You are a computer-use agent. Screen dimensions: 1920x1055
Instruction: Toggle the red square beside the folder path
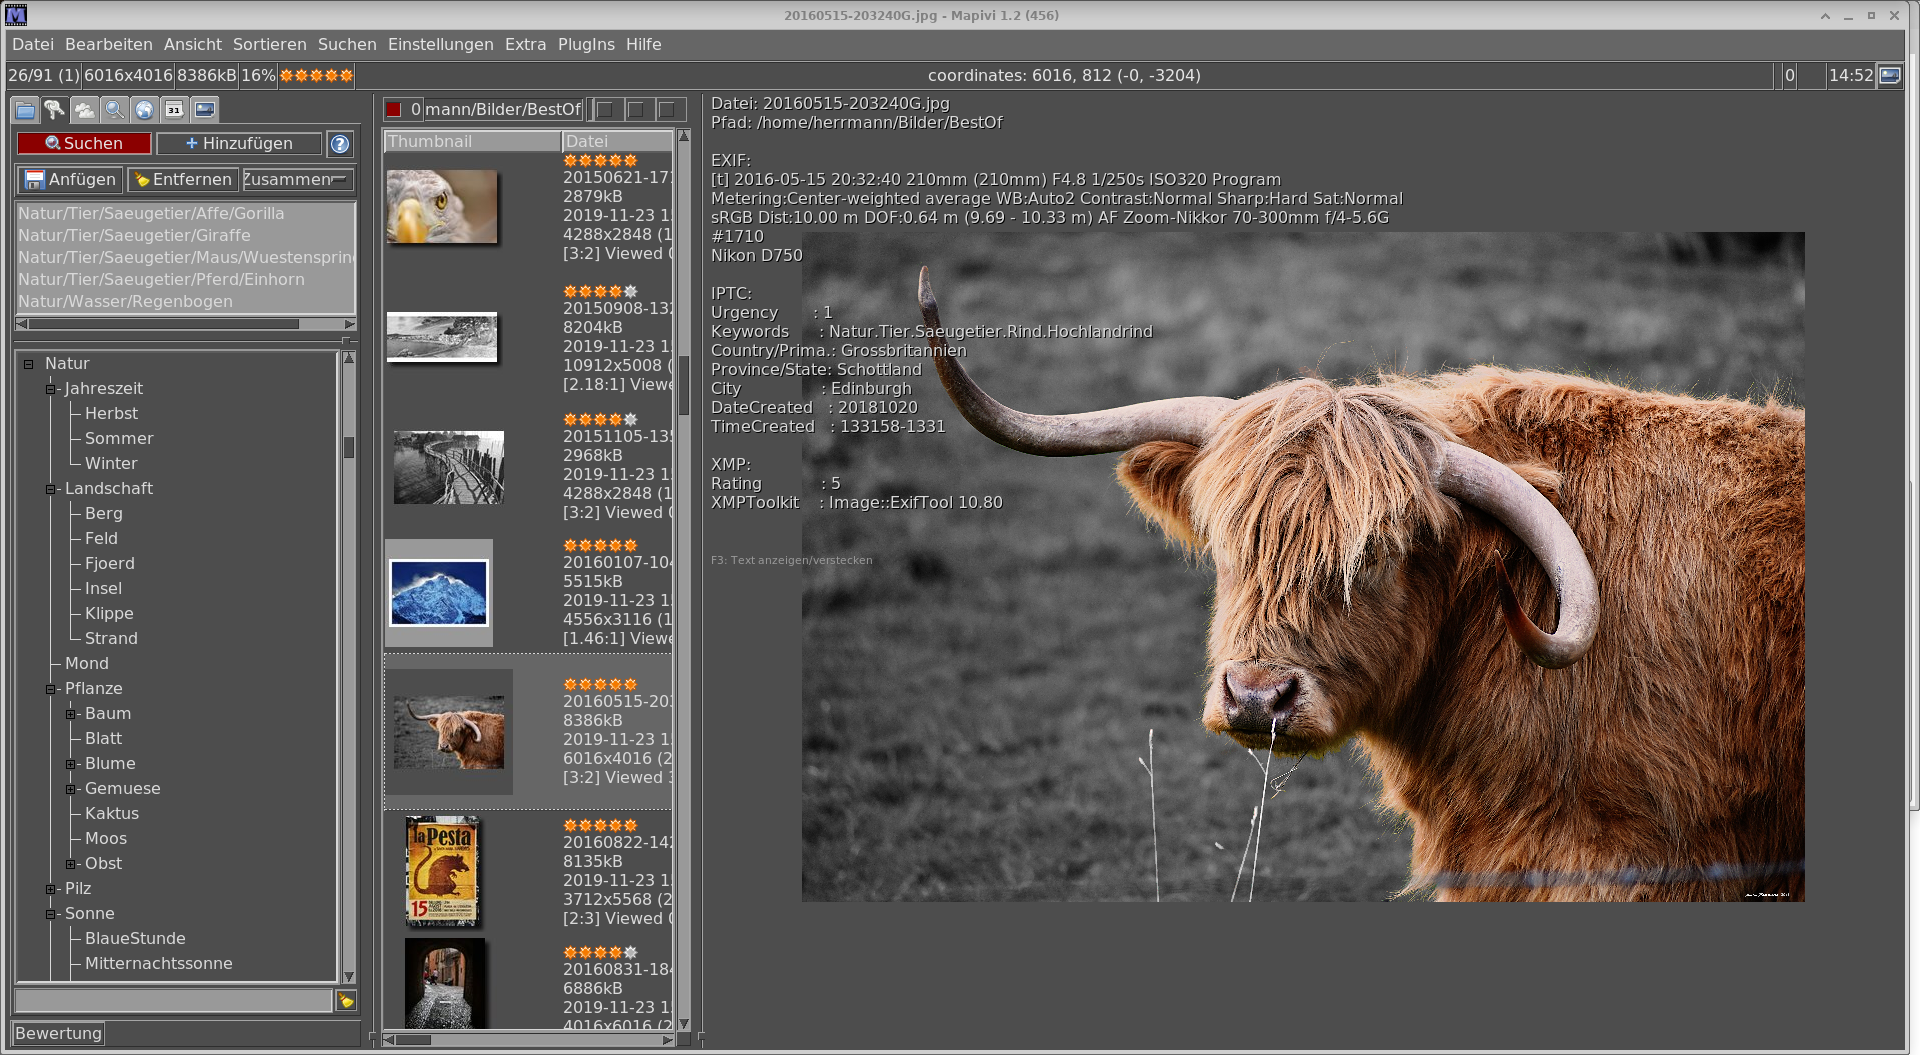click(394, 110)
